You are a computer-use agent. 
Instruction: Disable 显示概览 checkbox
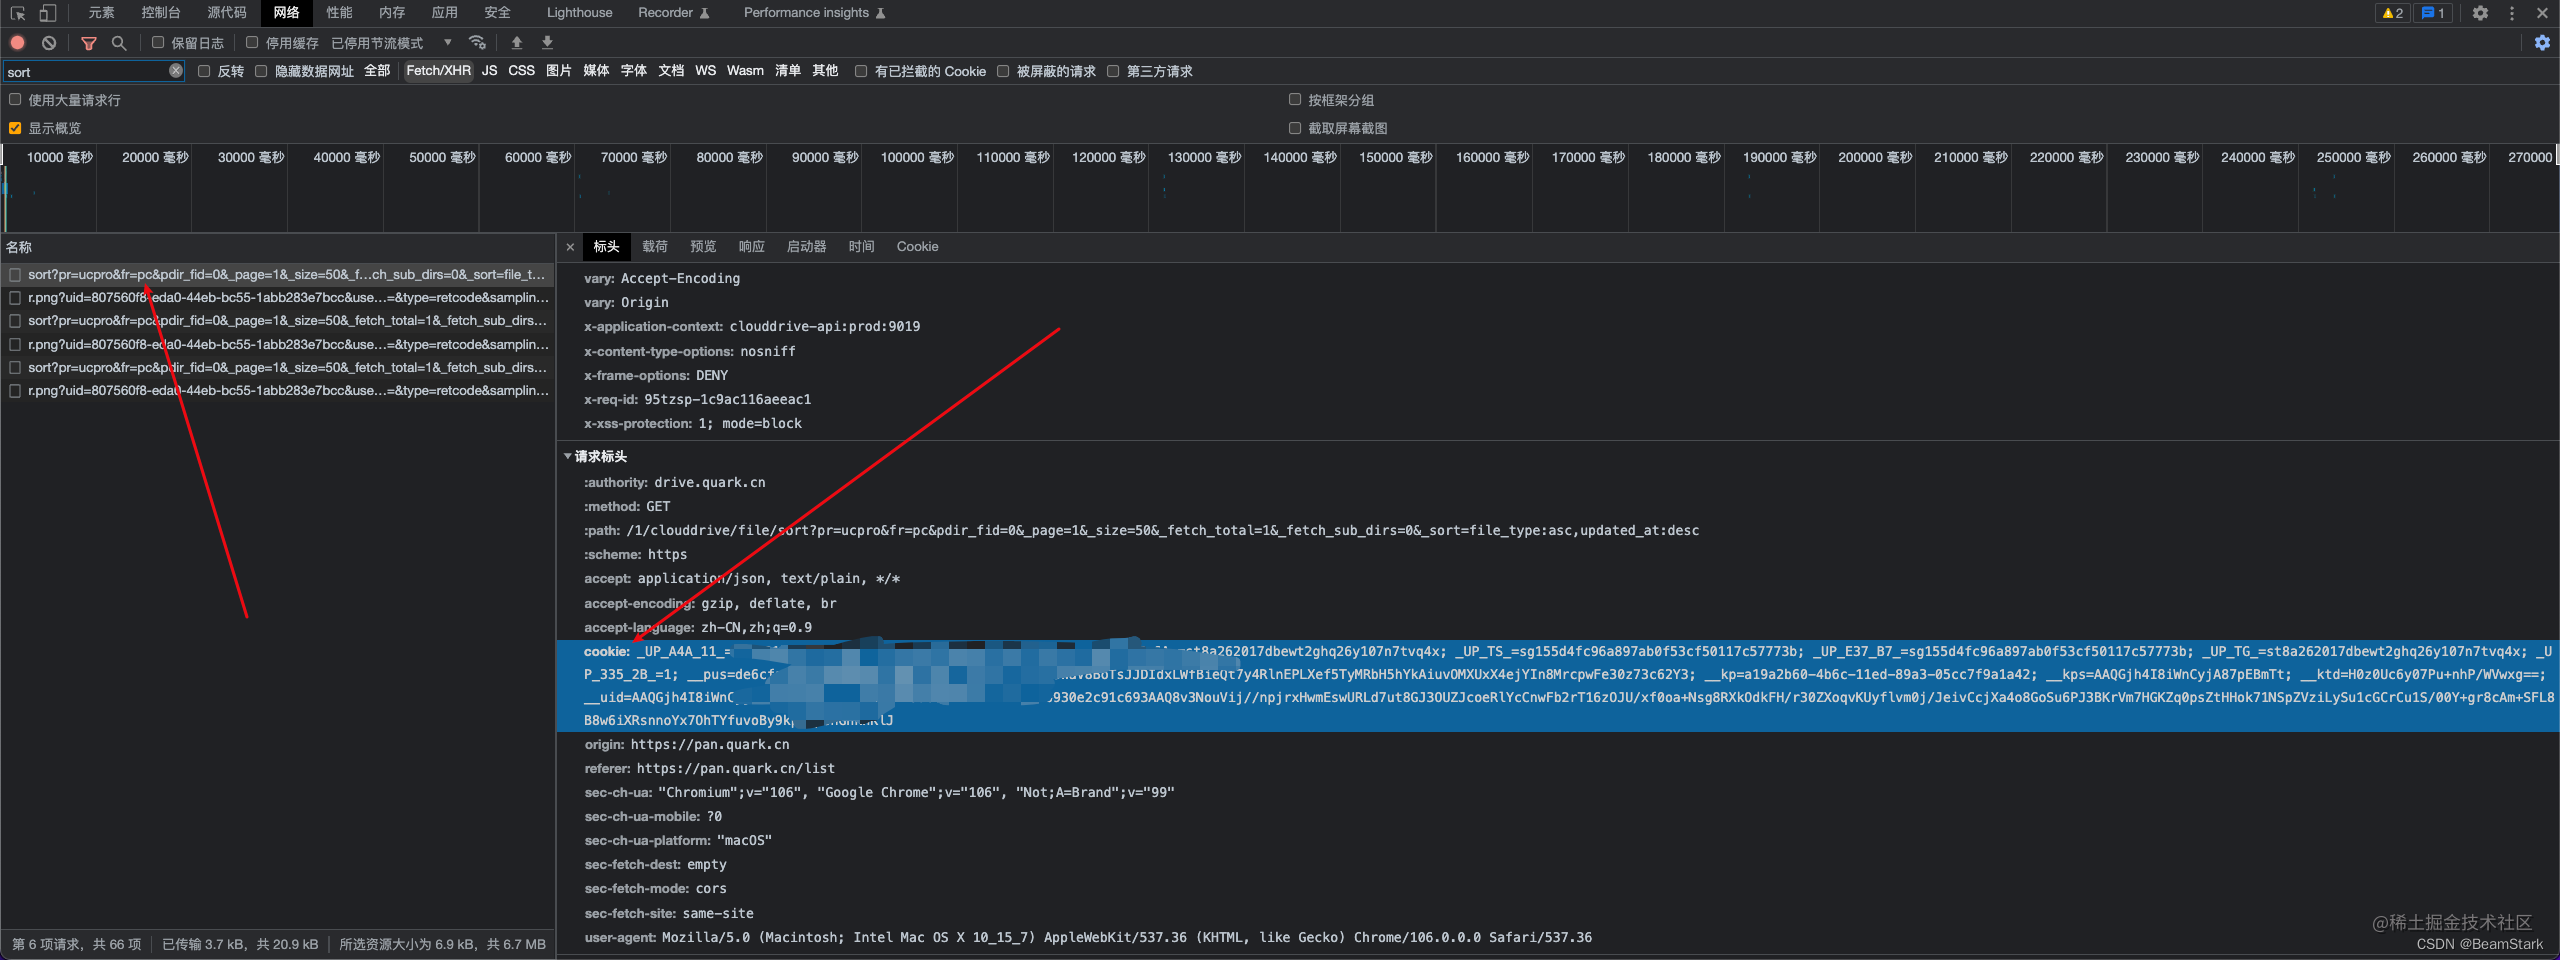coord(14,128)
